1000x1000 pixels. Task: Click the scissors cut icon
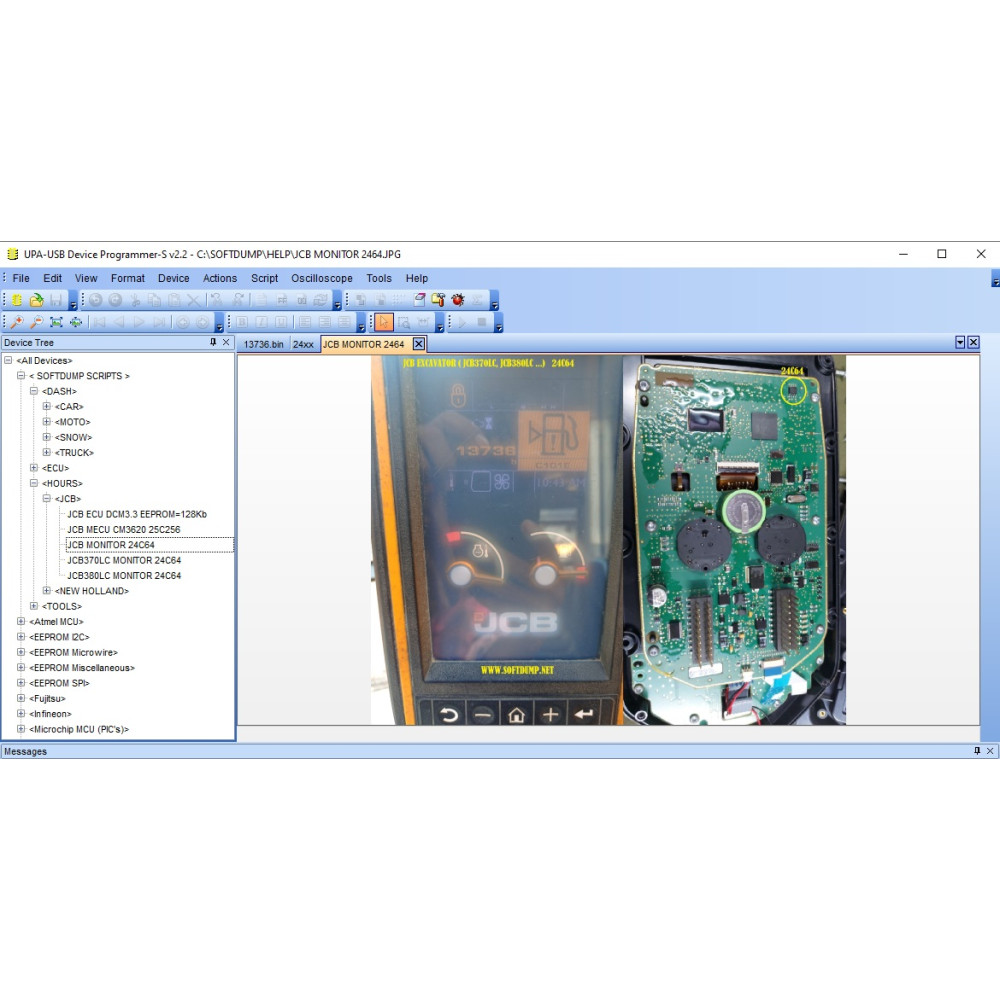tap(135, 300)
